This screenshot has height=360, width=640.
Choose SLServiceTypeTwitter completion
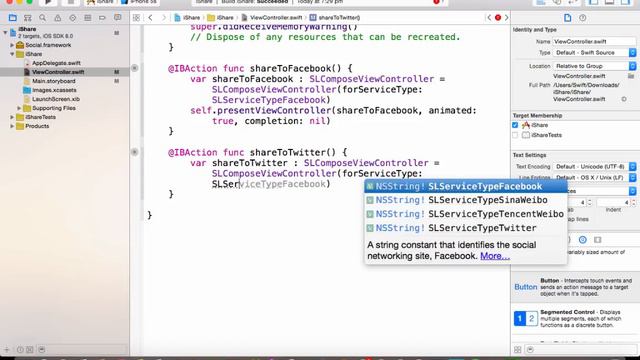point(466,228)
